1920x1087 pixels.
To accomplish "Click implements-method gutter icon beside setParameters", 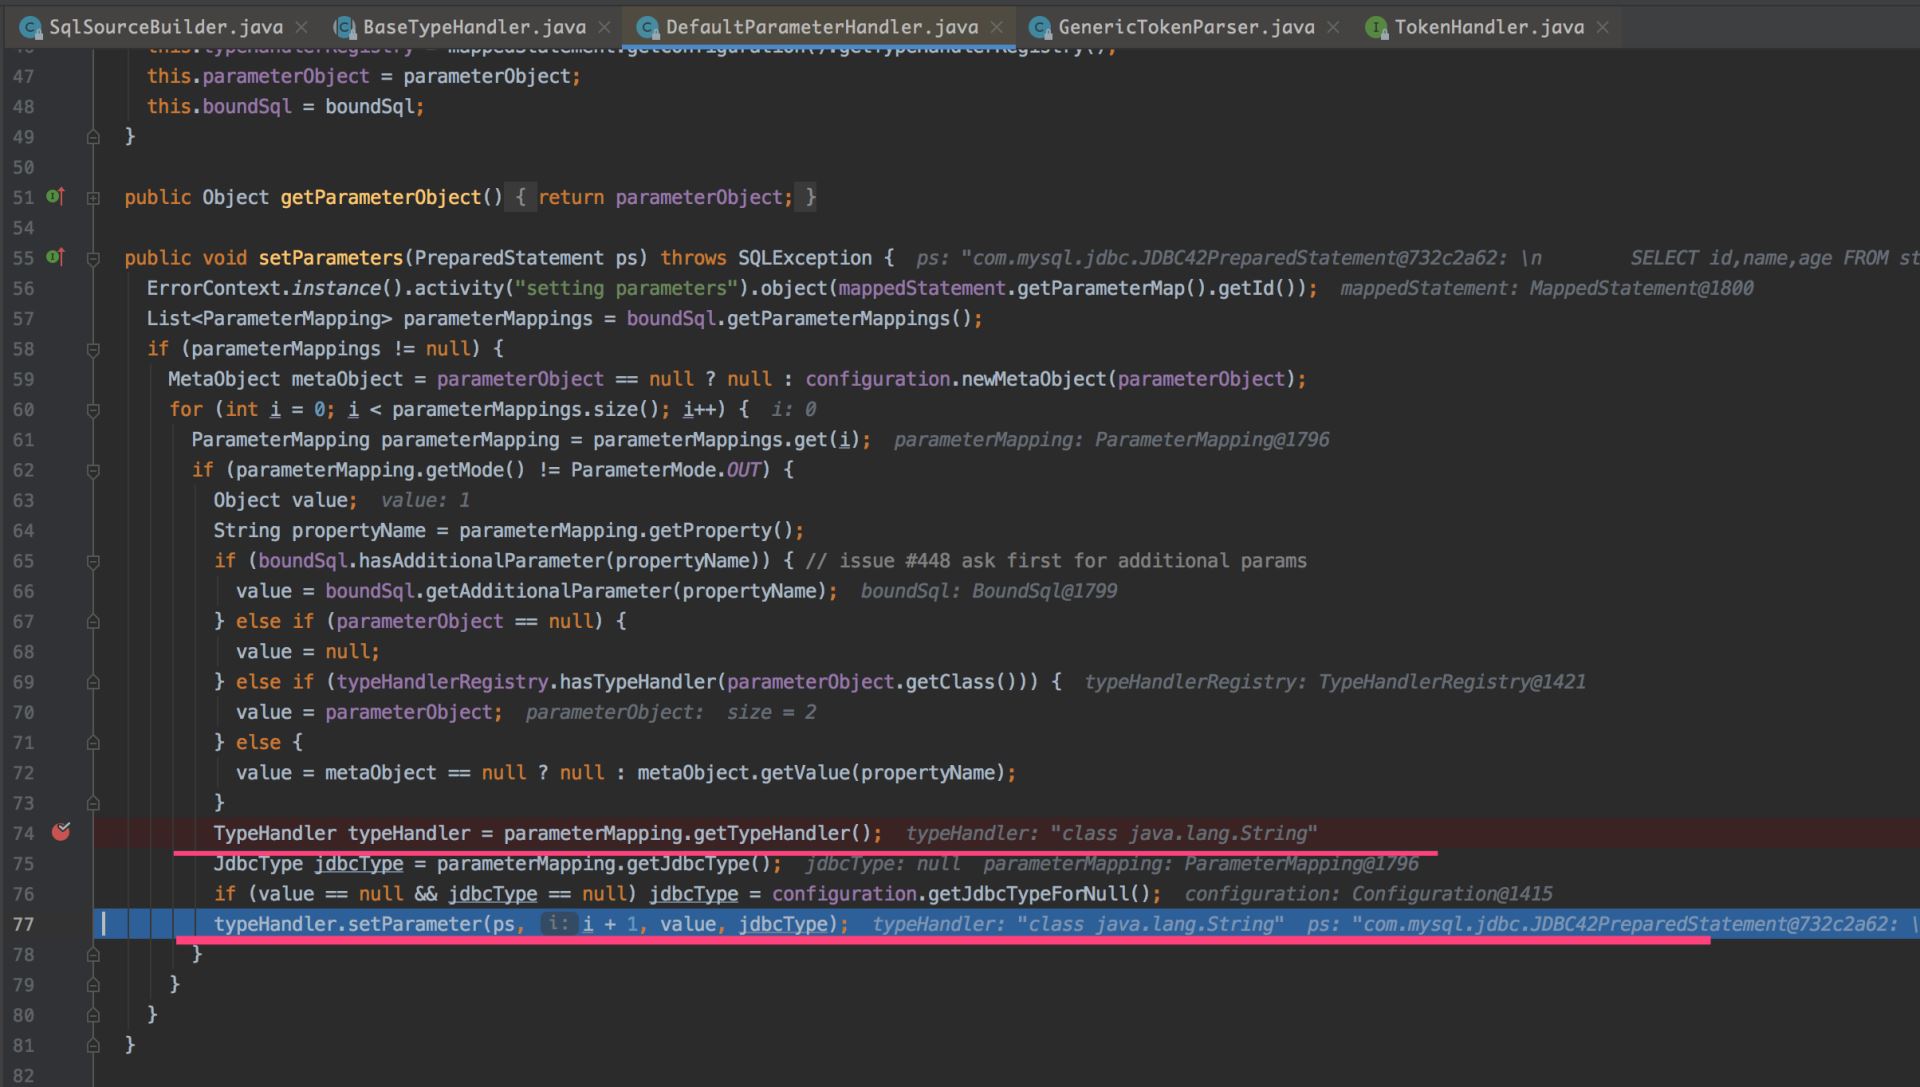I will pos(56,258).
